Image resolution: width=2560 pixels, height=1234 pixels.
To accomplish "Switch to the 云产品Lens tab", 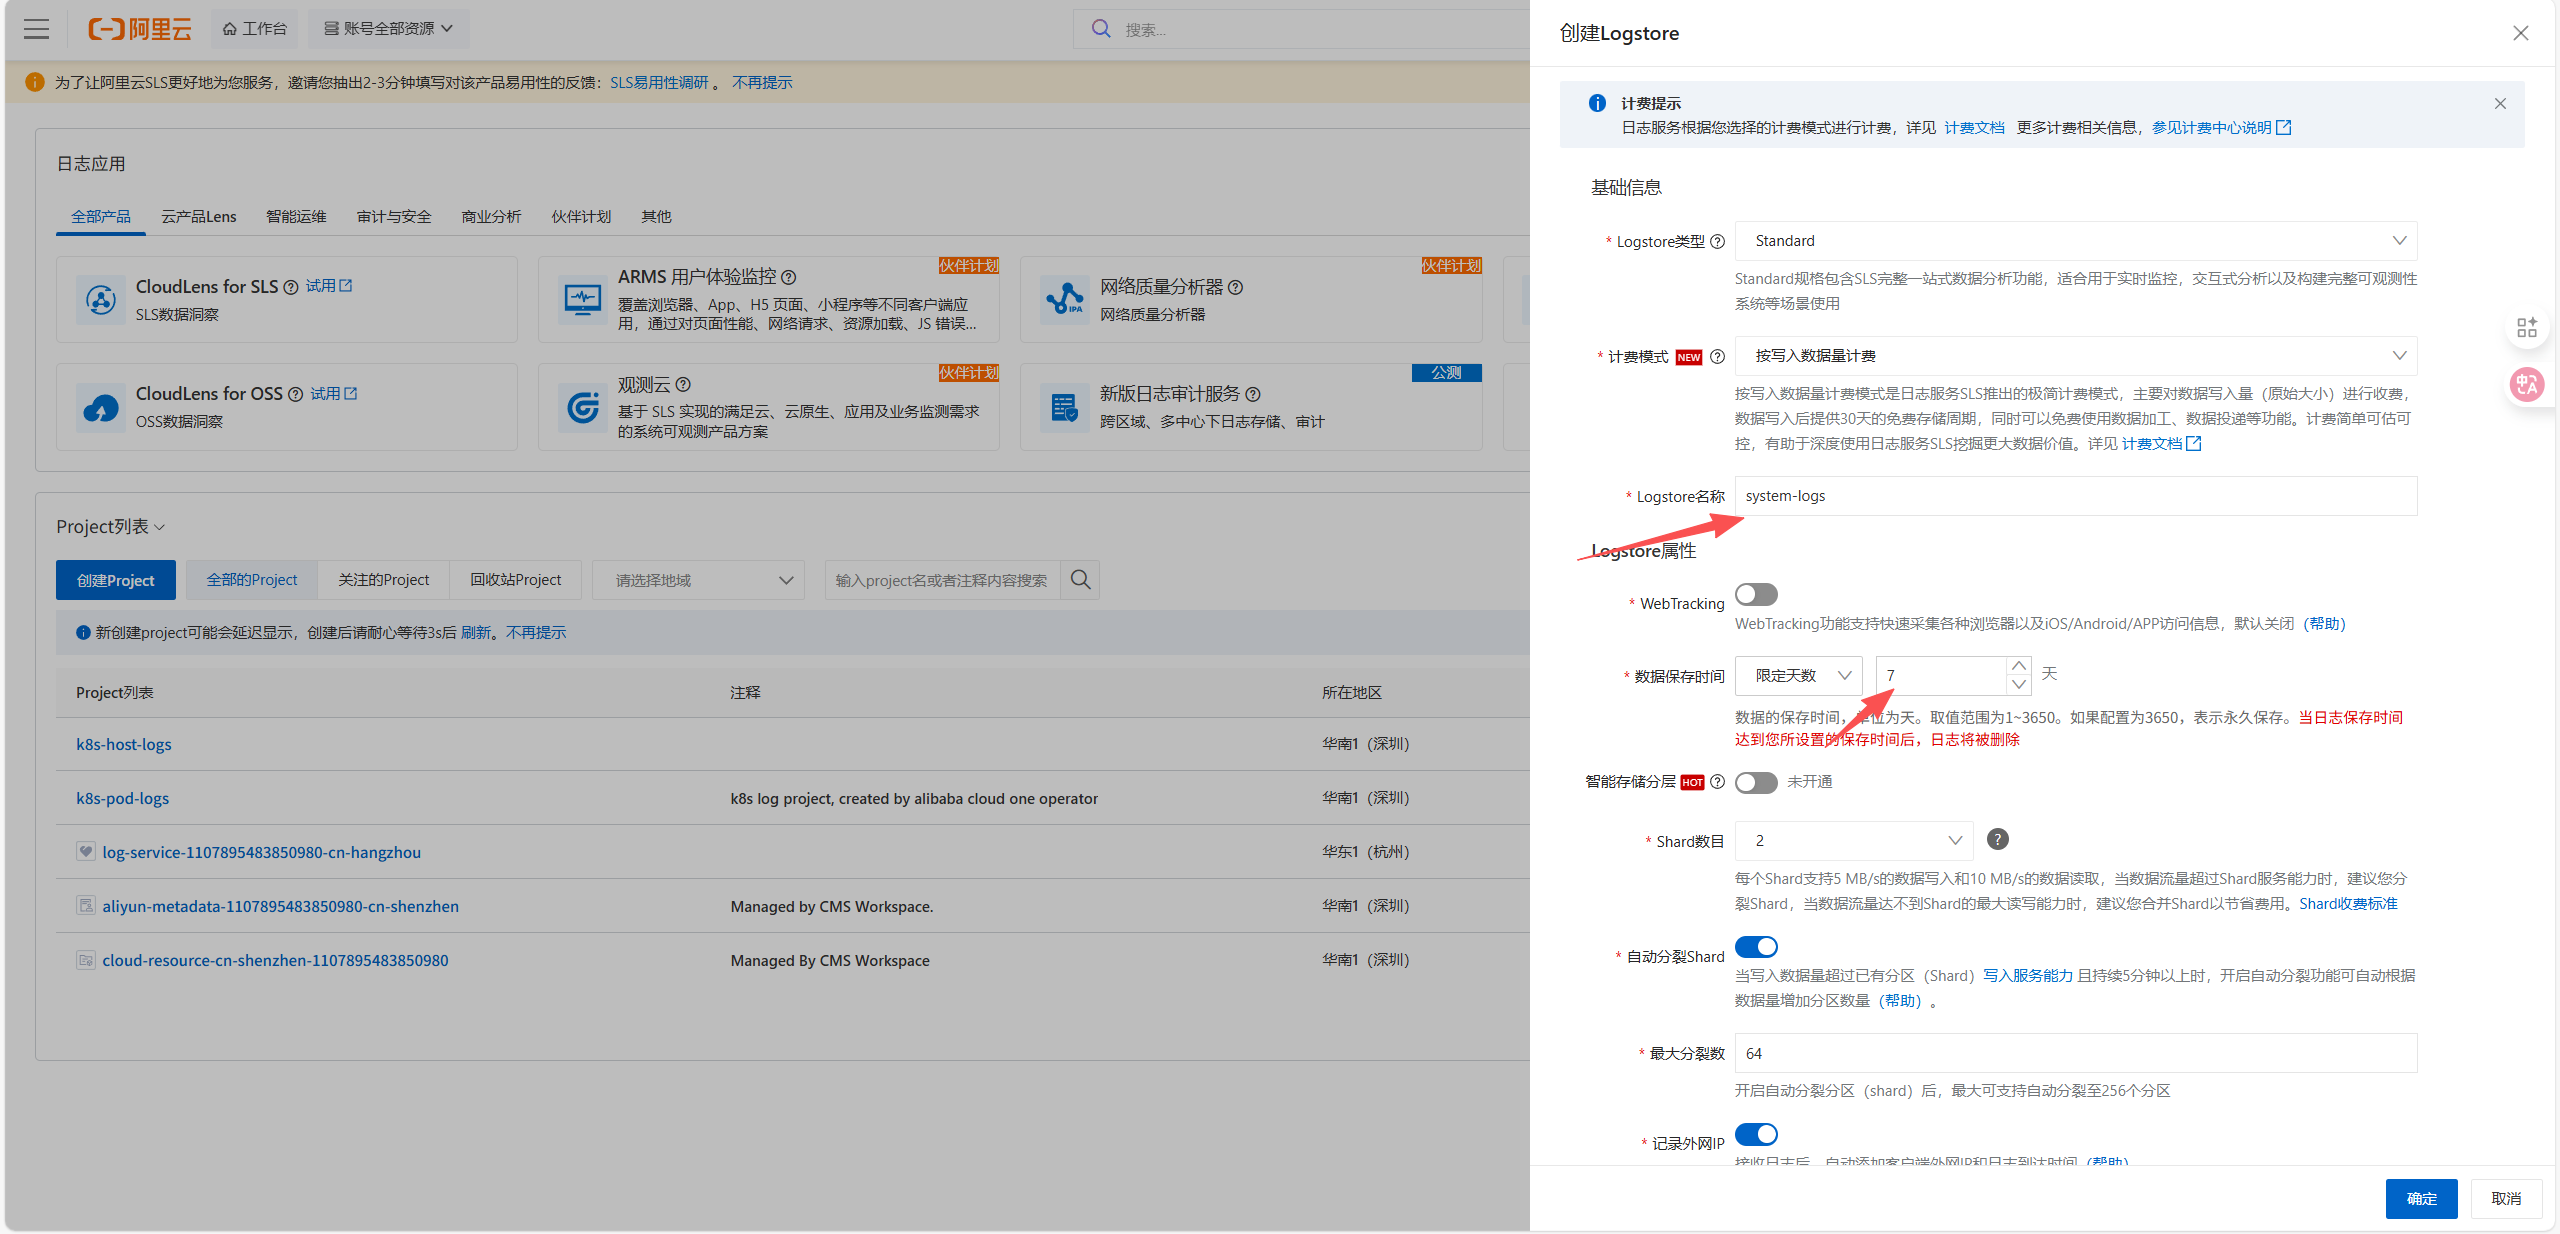I will coord(199,217).
